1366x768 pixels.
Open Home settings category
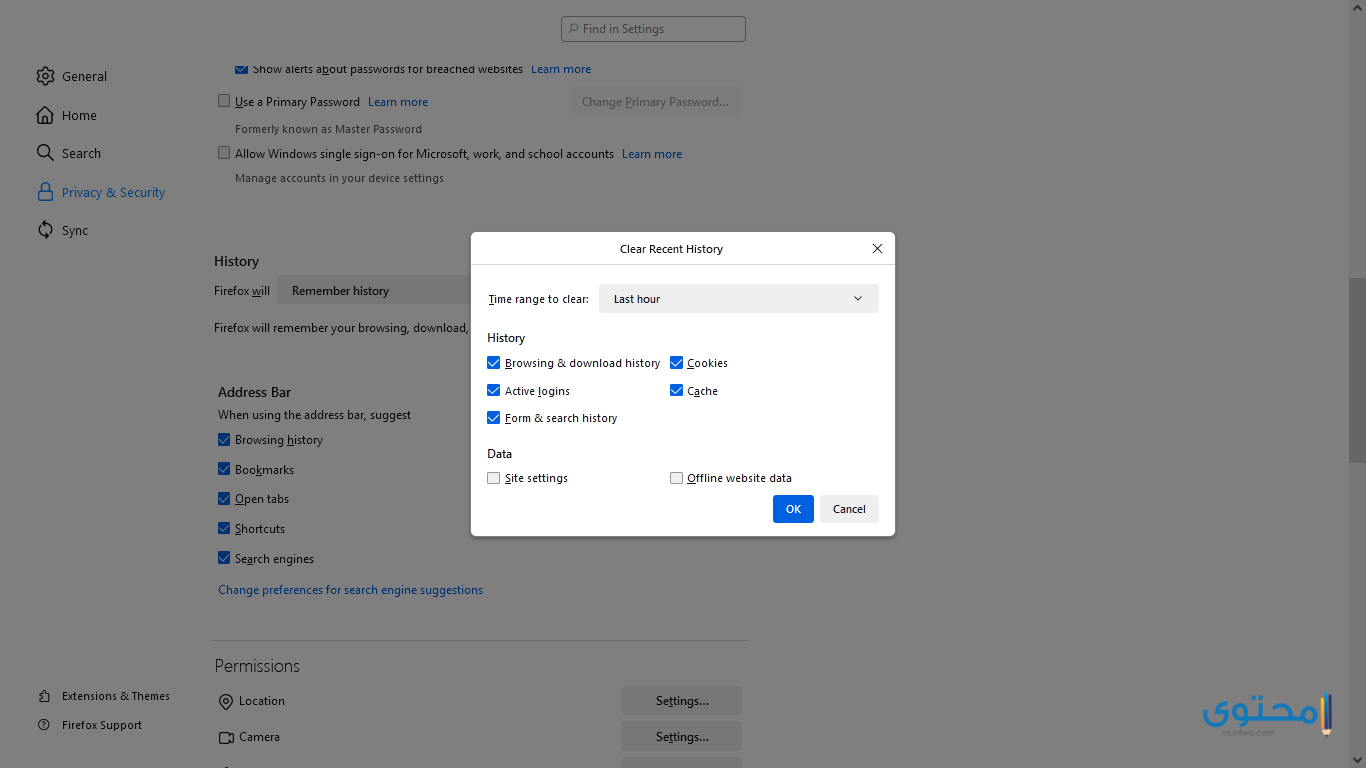tap(68, 115)
